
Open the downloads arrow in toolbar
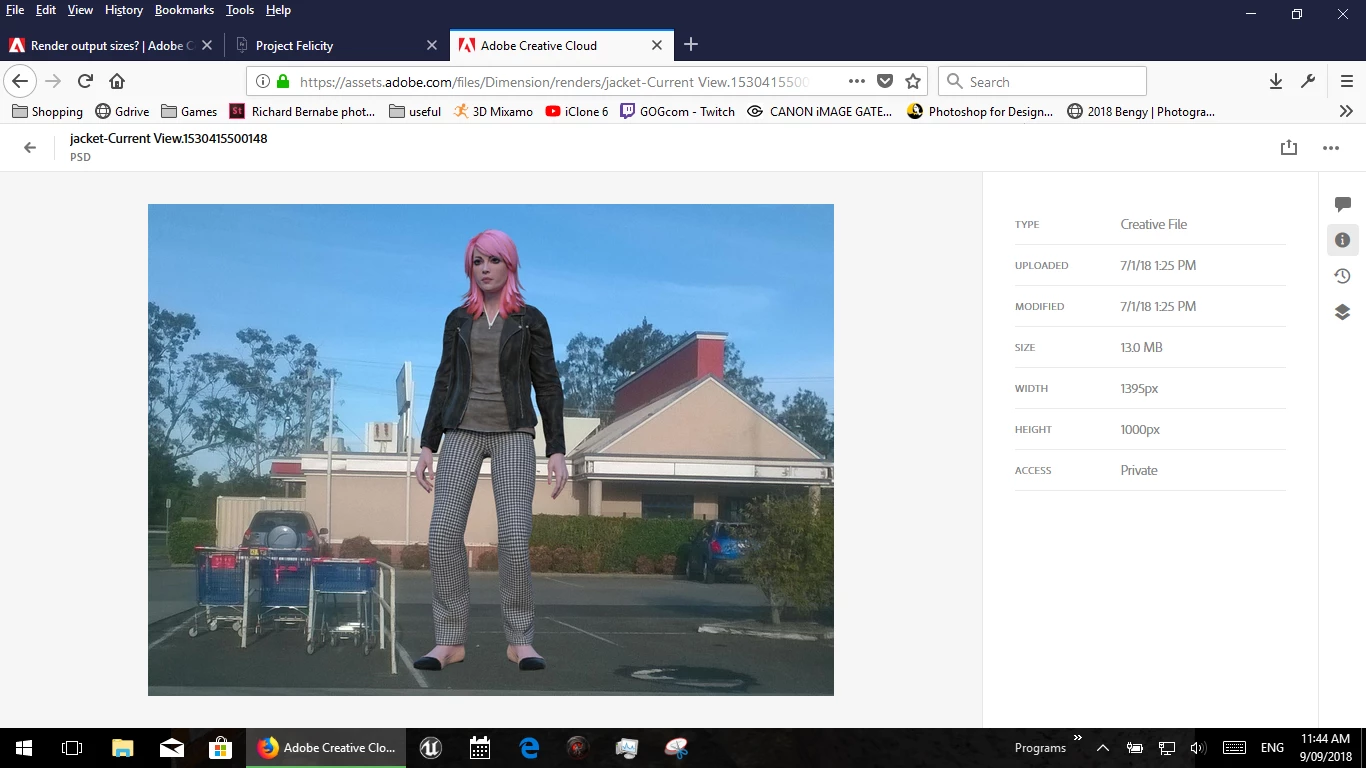(1276, 81)
